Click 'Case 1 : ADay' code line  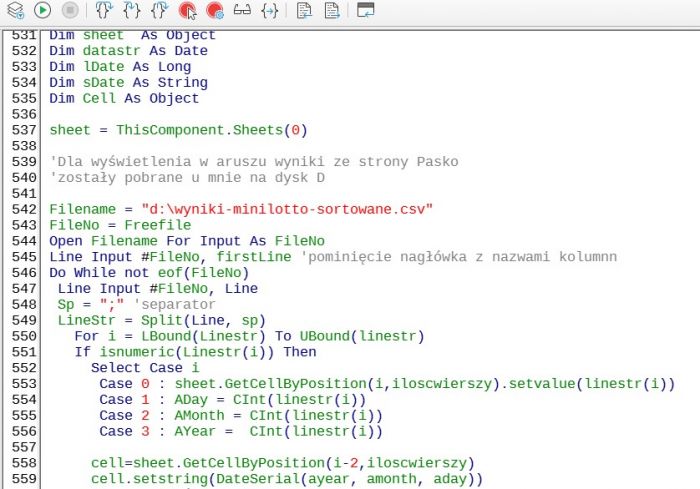point(233,400)
